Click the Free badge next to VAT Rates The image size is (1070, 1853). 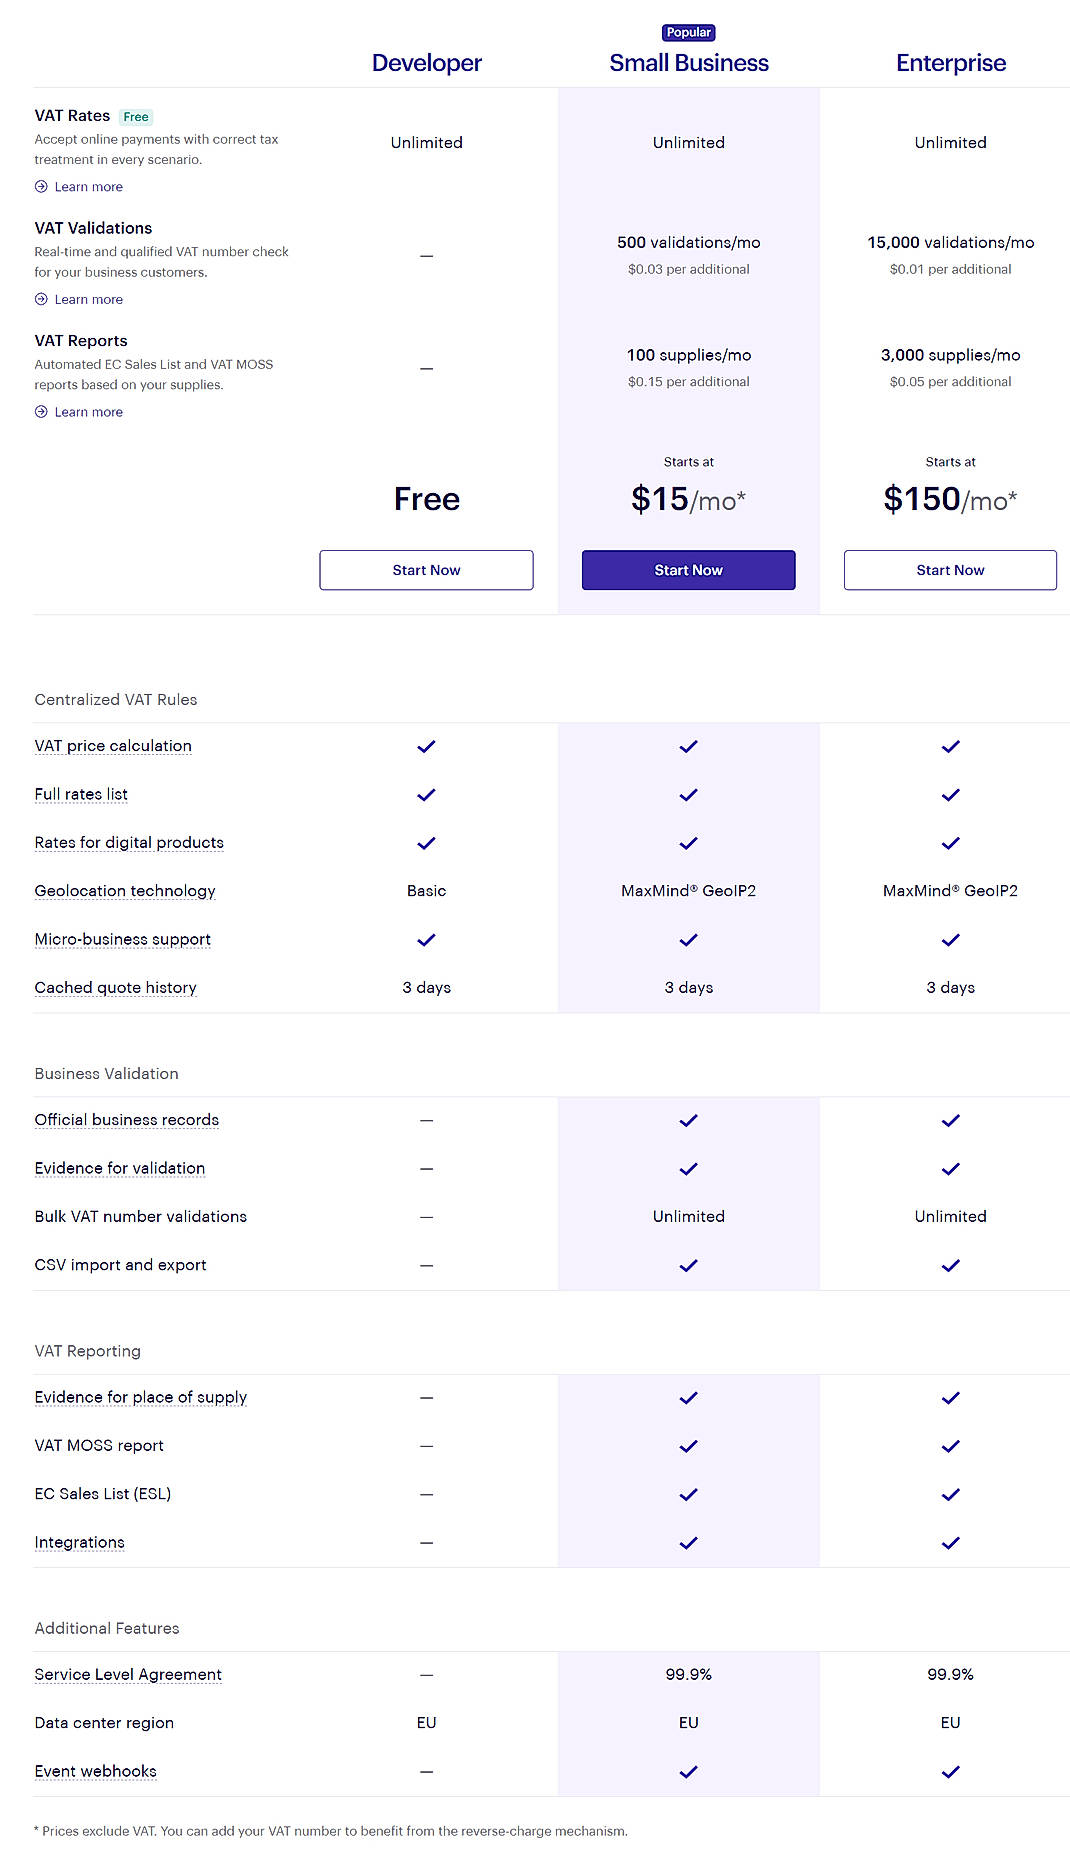coord(136,116)
